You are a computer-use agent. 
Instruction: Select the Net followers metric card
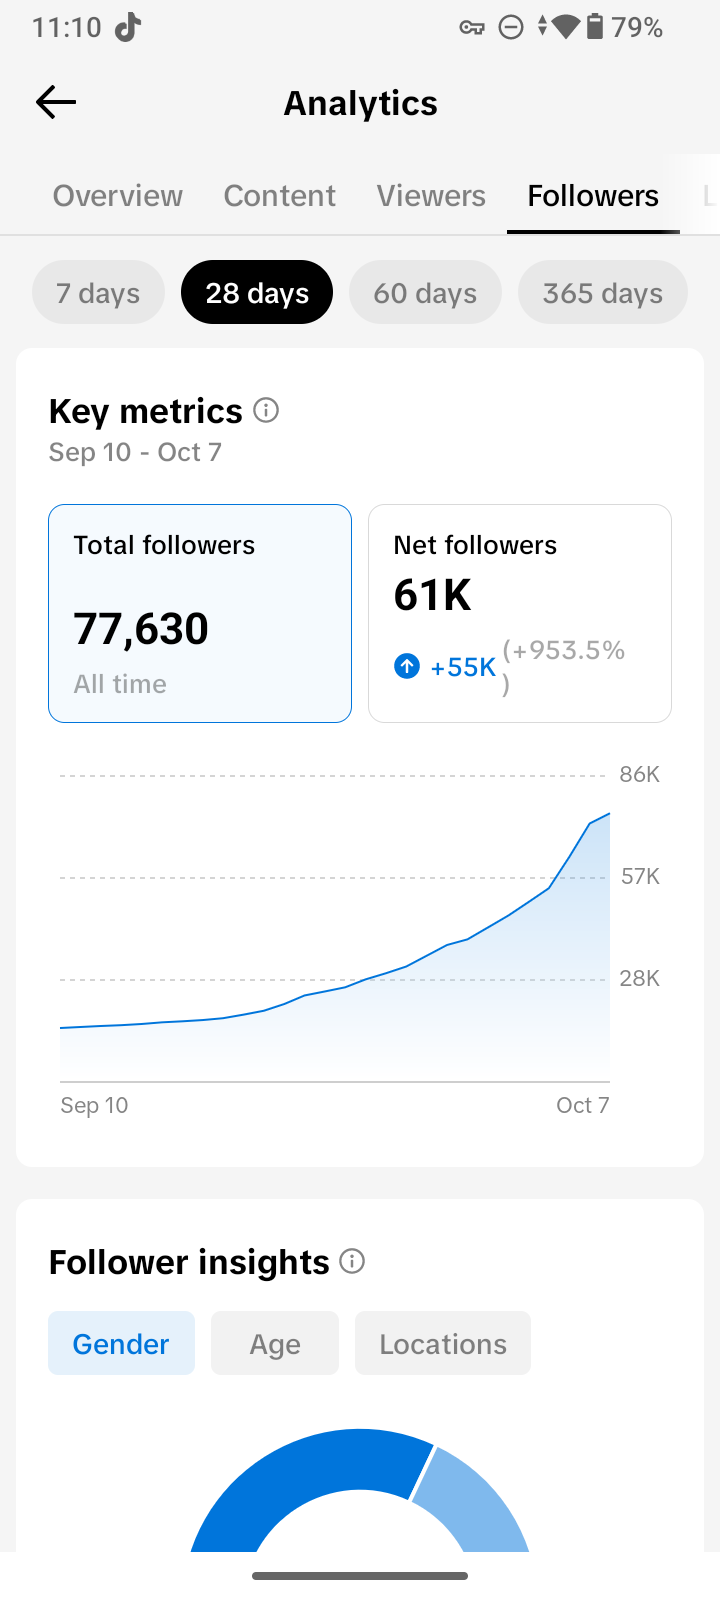point(520,613)
